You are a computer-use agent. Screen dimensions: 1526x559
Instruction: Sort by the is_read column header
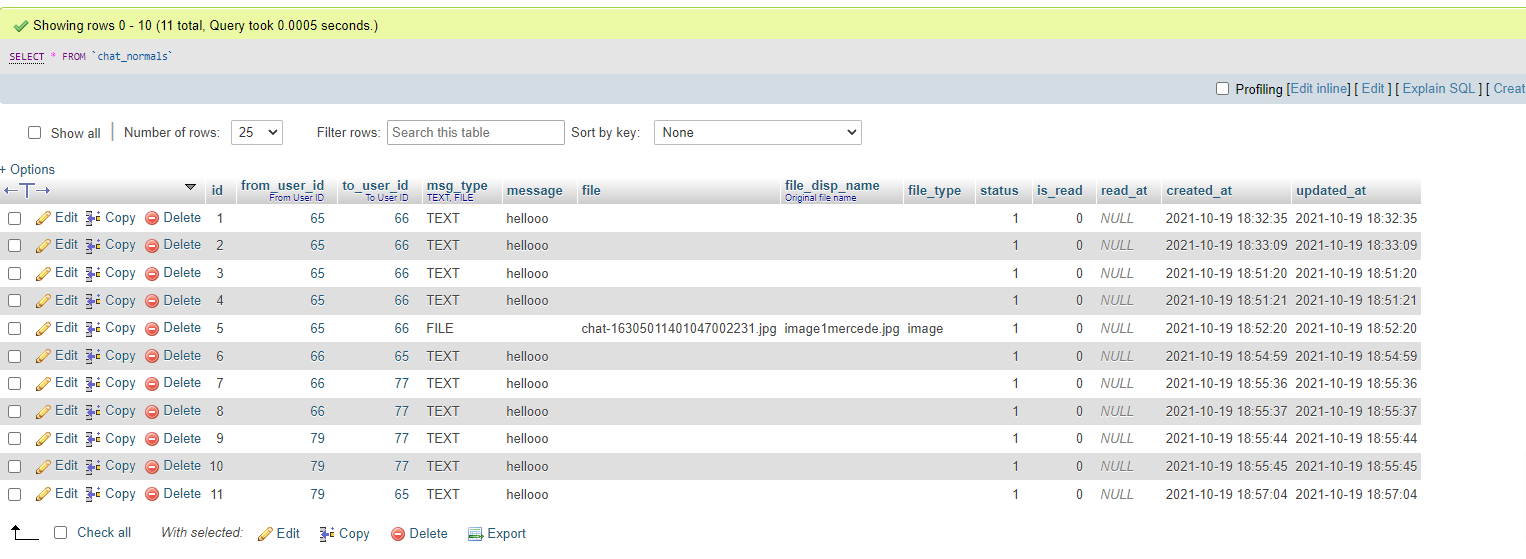pos(1059,190)
